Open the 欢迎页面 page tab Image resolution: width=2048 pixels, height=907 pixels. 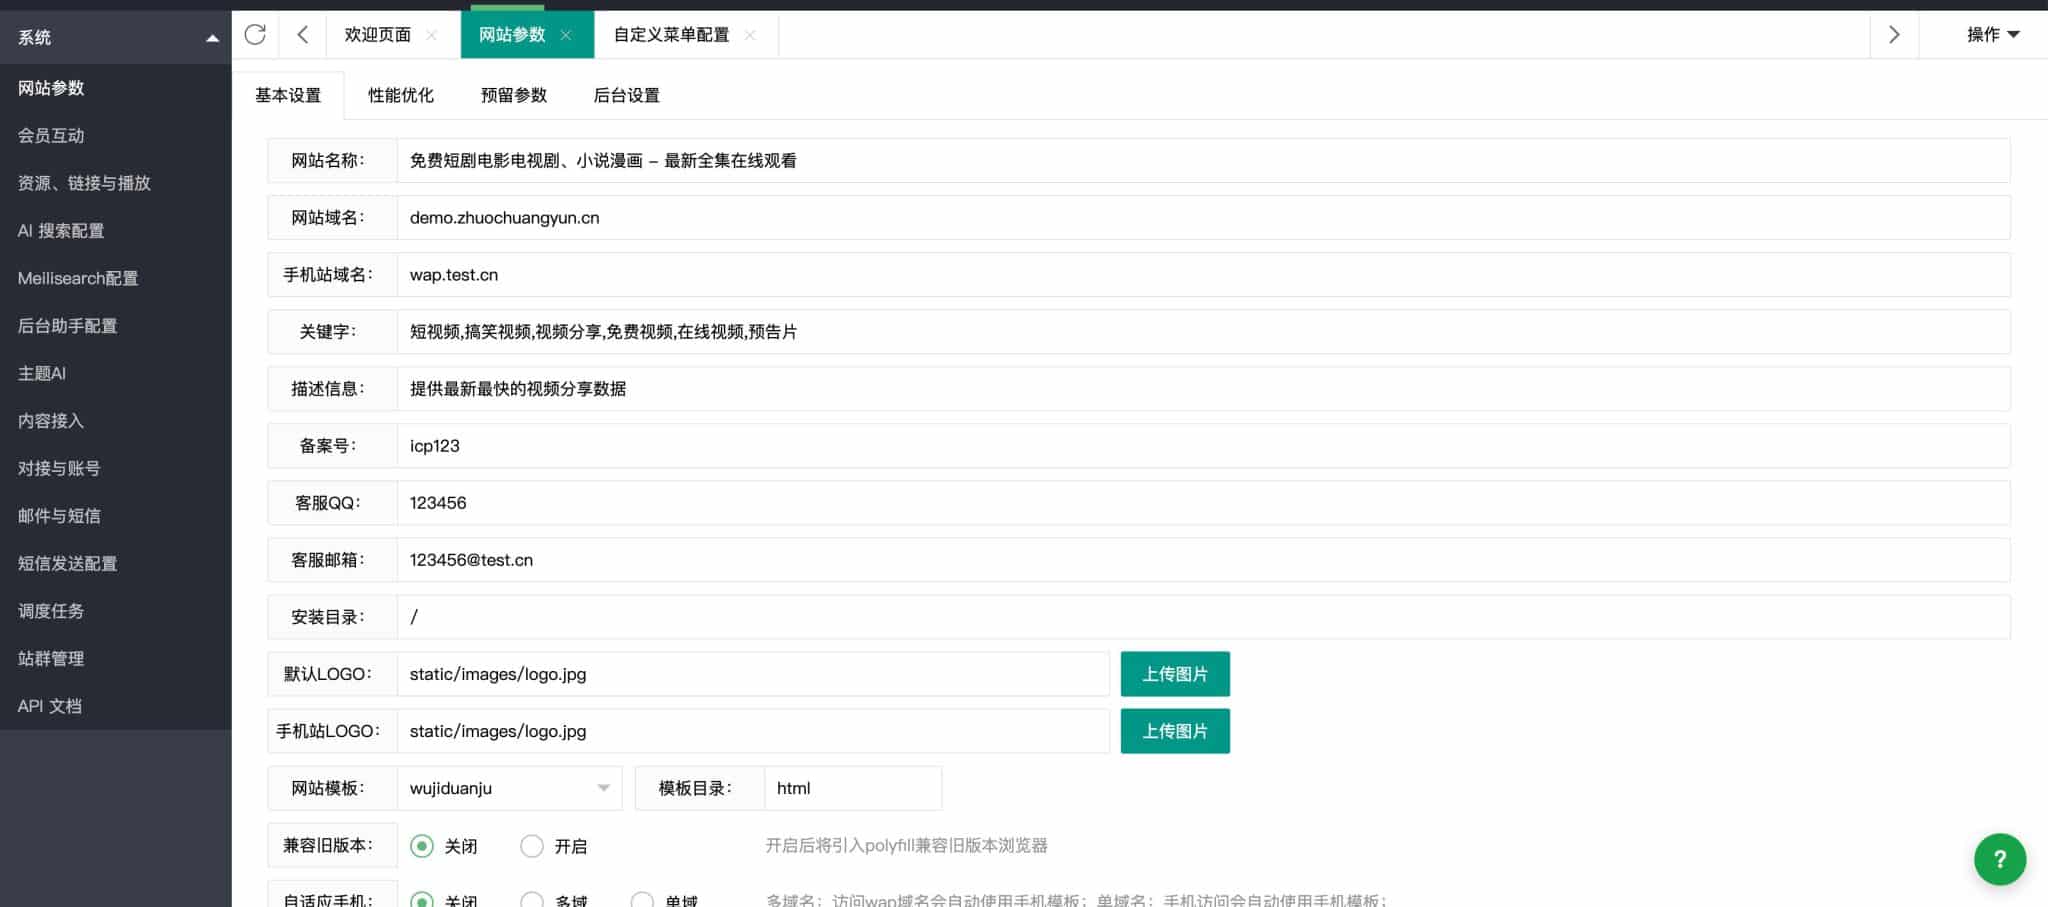(x=378, y=35)
